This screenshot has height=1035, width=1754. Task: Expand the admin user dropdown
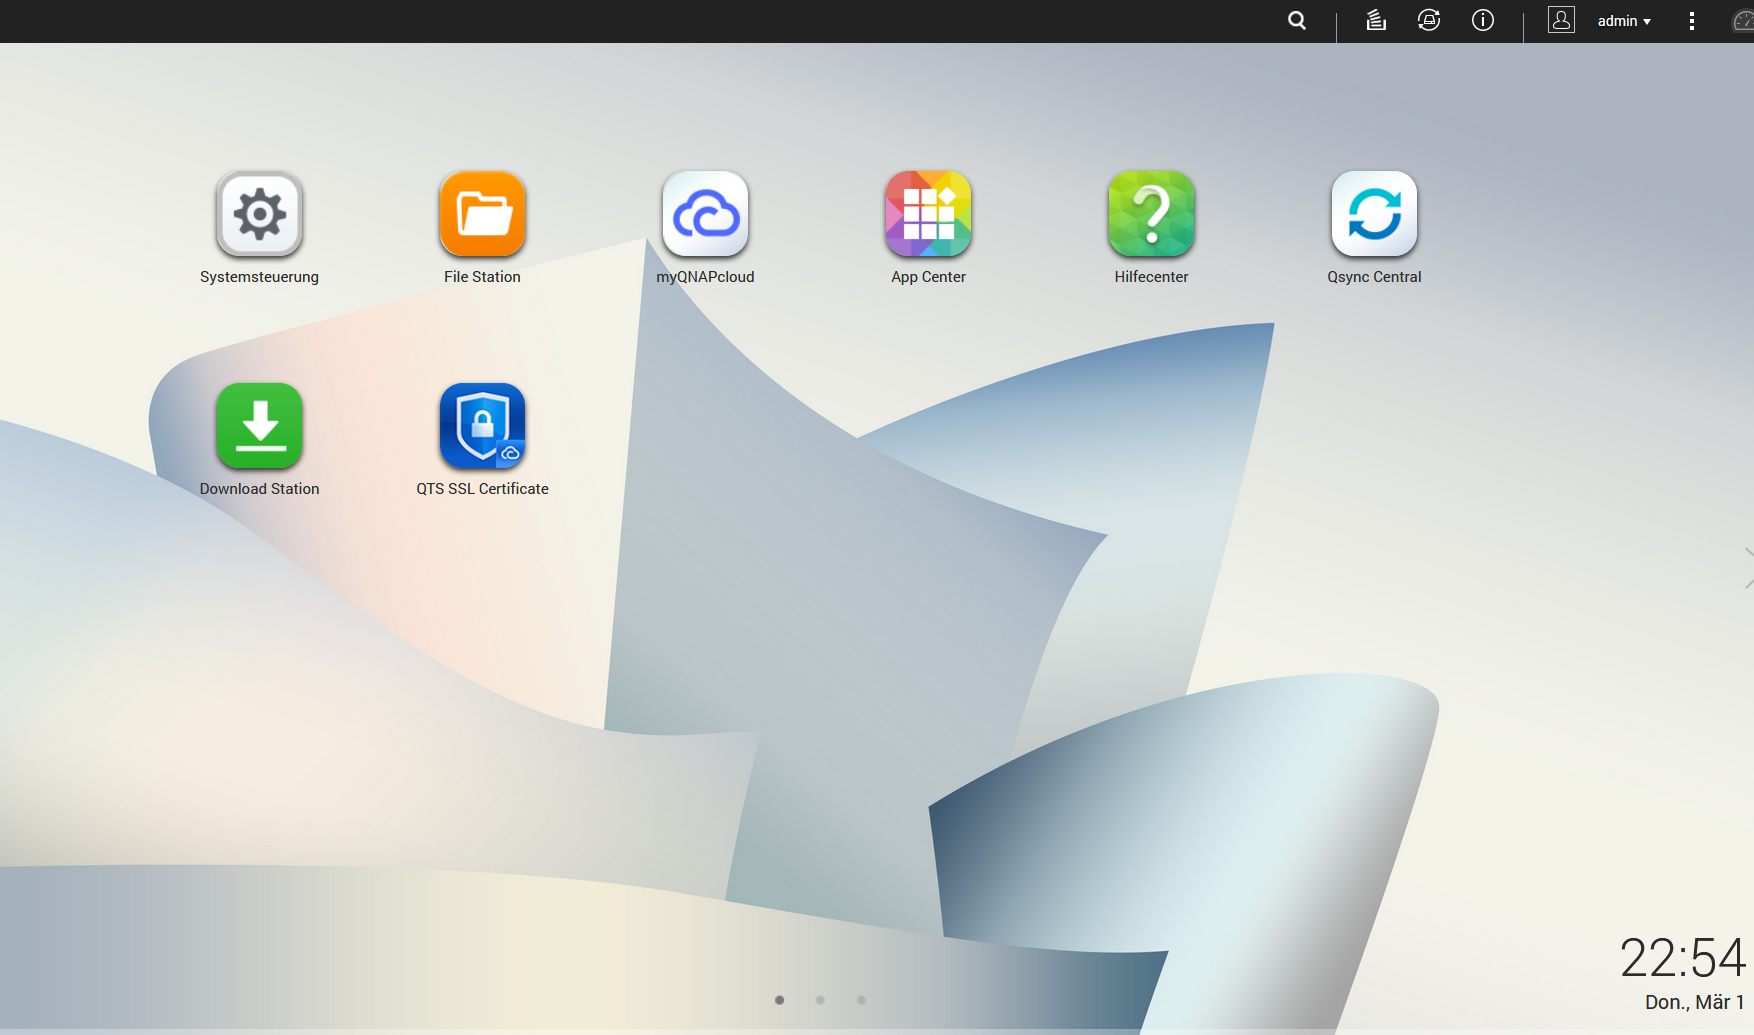coord(1624,21)
